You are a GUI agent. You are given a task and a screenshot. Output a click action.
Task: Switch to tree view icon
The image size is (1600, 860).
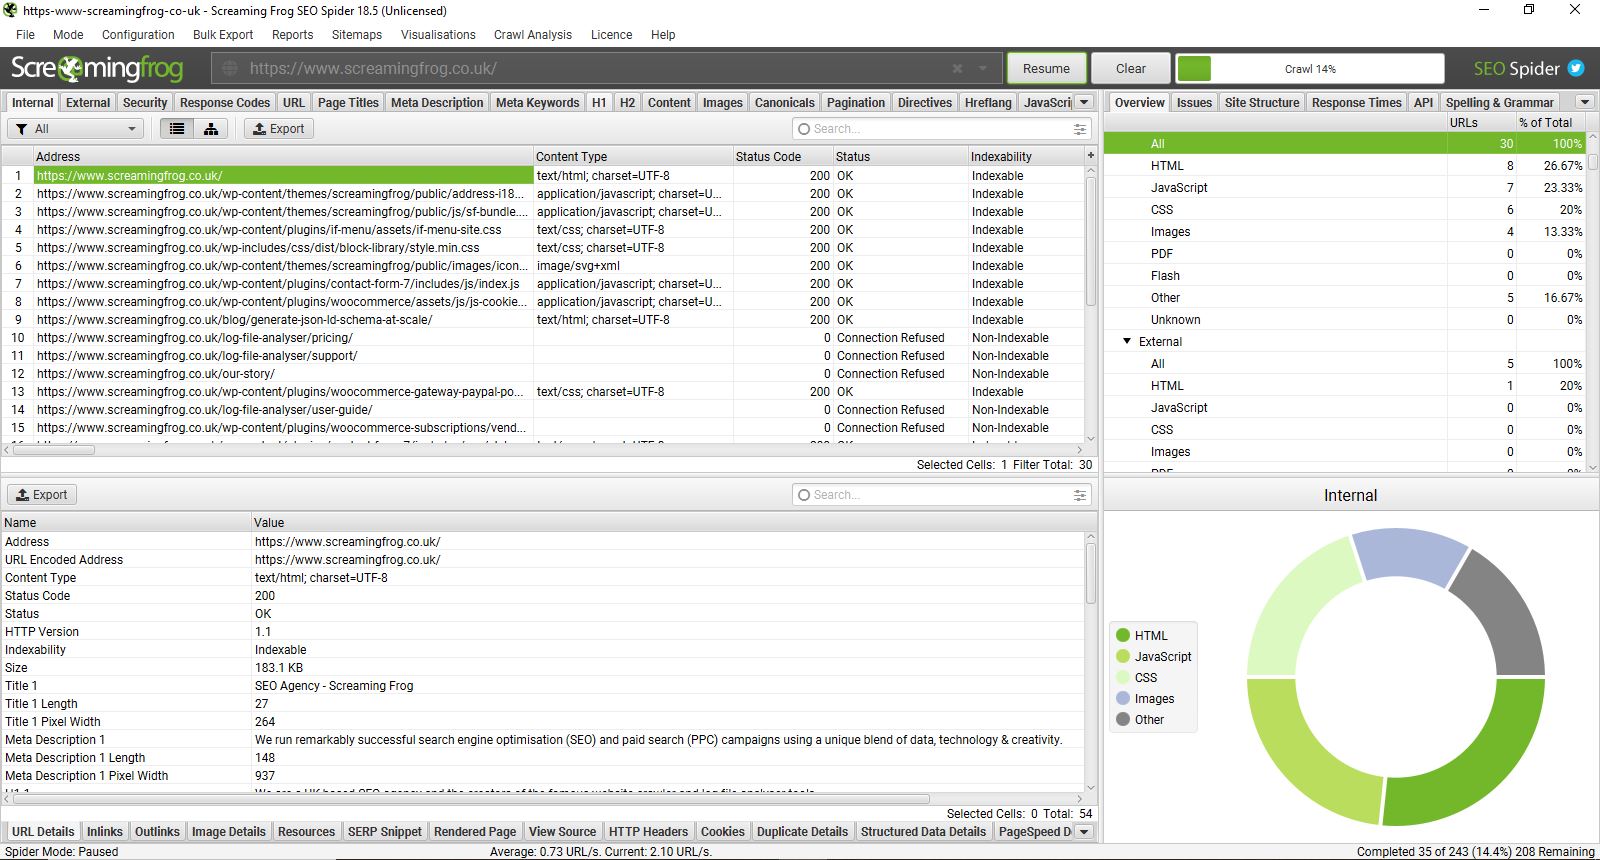click(x=211, y=129)
